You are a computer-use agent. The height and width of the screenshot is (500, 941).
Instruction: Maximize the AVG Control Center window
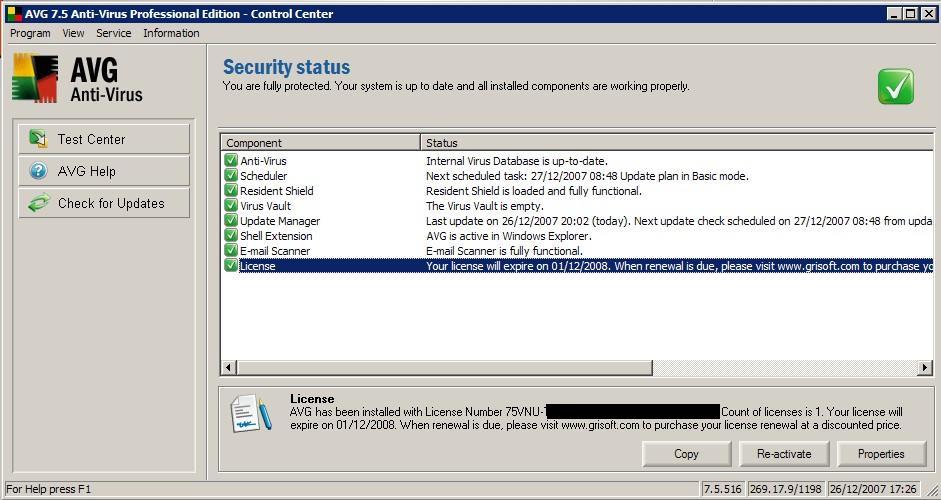pos(910,13)
